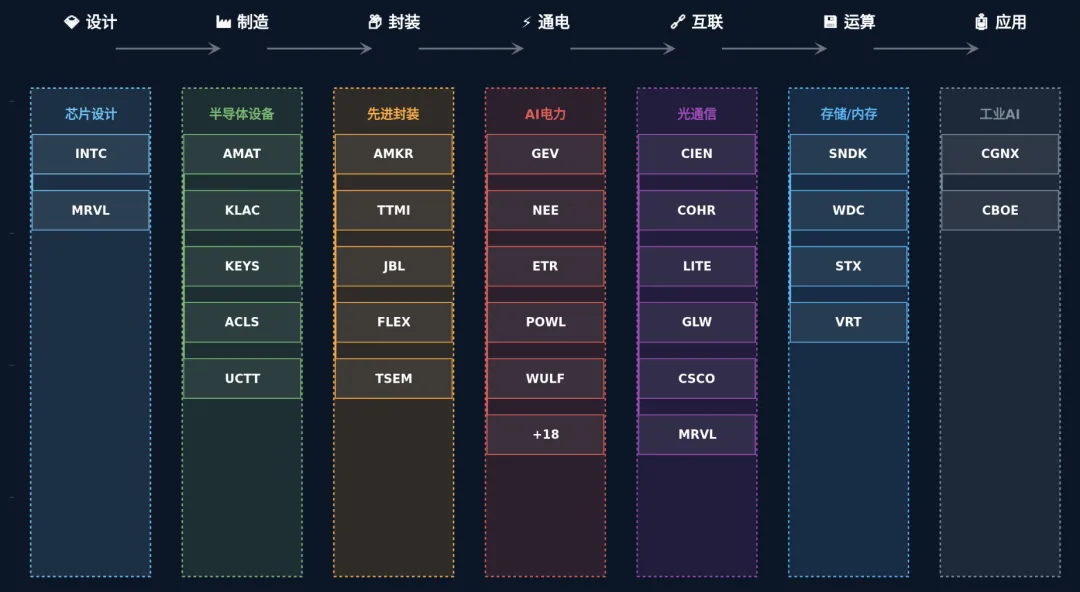Click the SNDK ticker box
This screenshot has width=1080, height=592.
pos(849,154)
